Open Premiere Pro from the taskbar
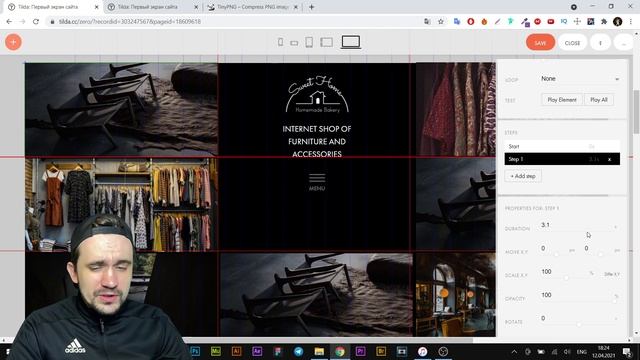This screenshot has height=360, width=640. (360, 351)
